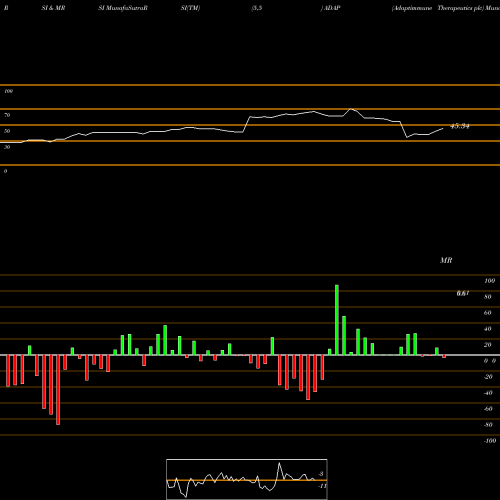The image size is (500, 500).
Task: Click the 50 label on the RSI scale
Action: coord(7,131)
